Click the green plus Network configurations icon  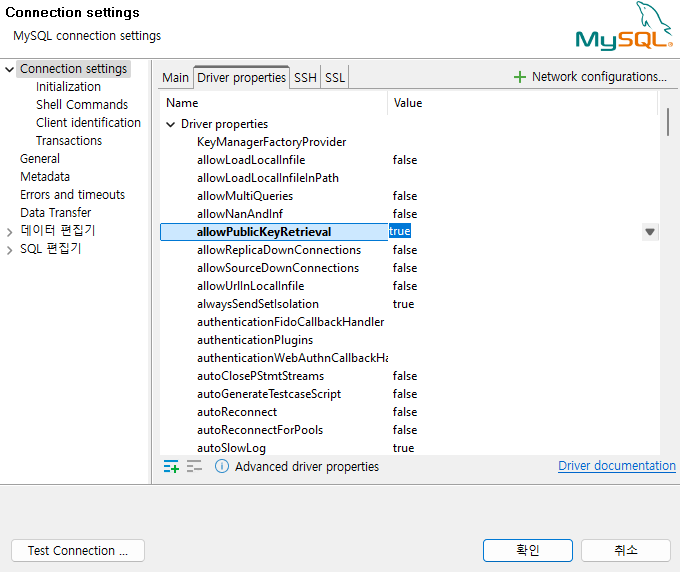coord(520,77)
